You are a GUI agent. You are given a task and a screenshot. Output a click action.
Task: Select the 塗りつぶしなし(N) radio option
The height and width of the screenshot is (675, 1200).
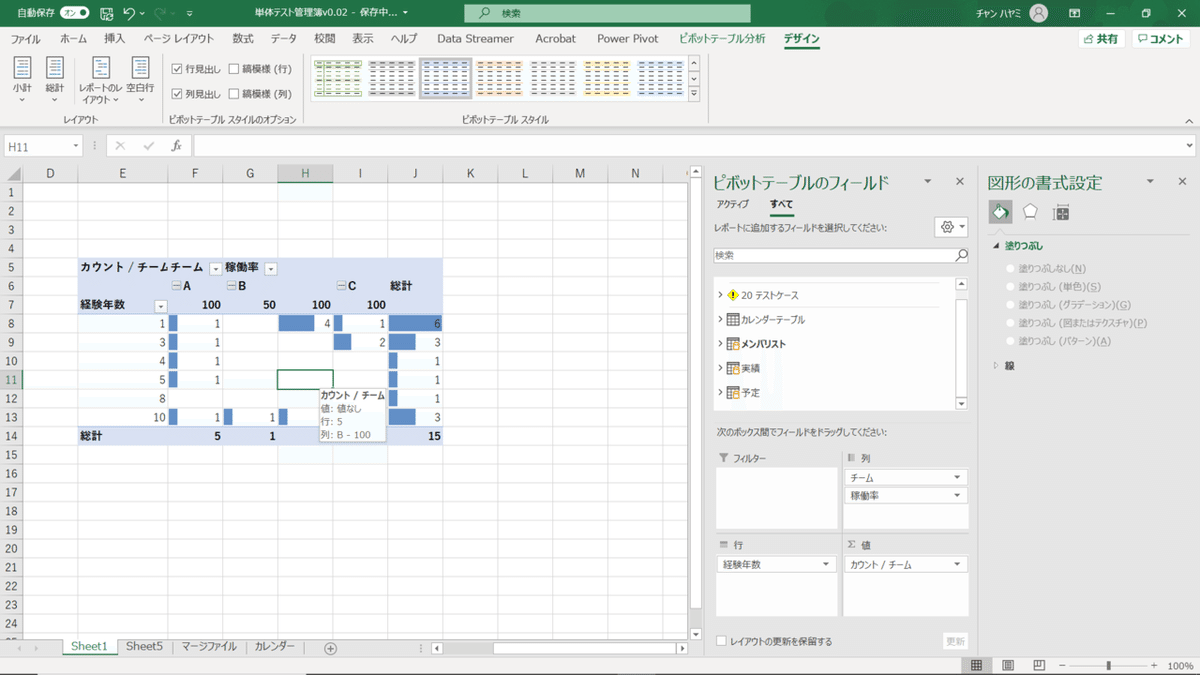1010,269
